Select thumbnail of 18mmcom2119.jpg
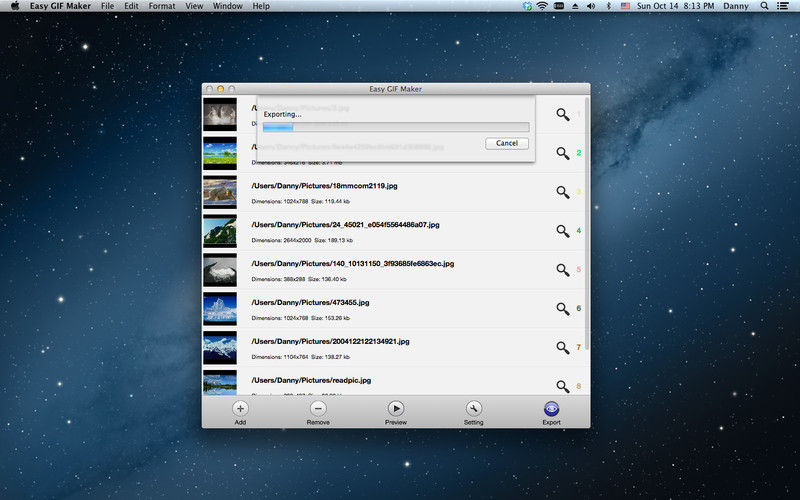Screen dimensions: 800x500 pyautogui.click(x=220, y=192)
